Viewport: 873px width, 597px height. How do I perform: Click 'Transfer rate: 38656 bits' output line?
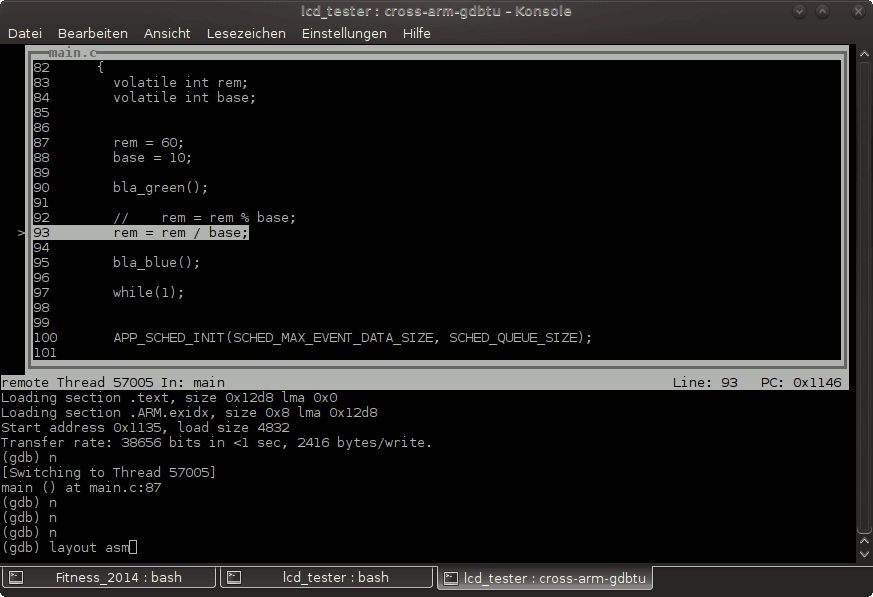point(217,443)
